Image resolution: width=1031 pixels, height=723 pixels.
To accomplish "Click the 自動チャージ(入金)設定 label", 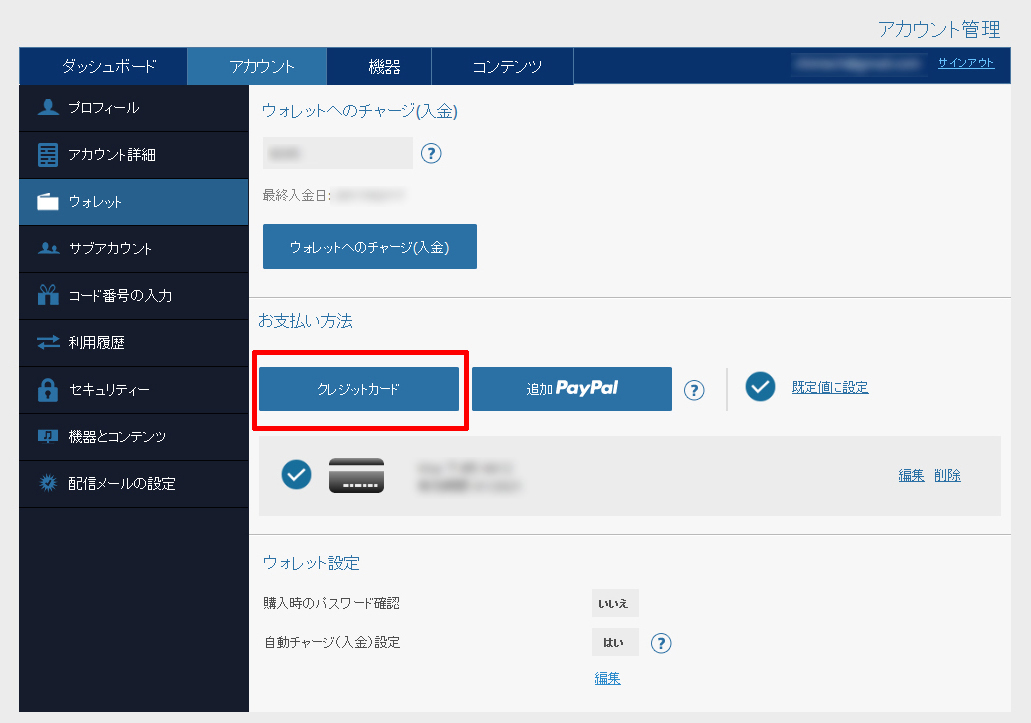I will point(332,642).
